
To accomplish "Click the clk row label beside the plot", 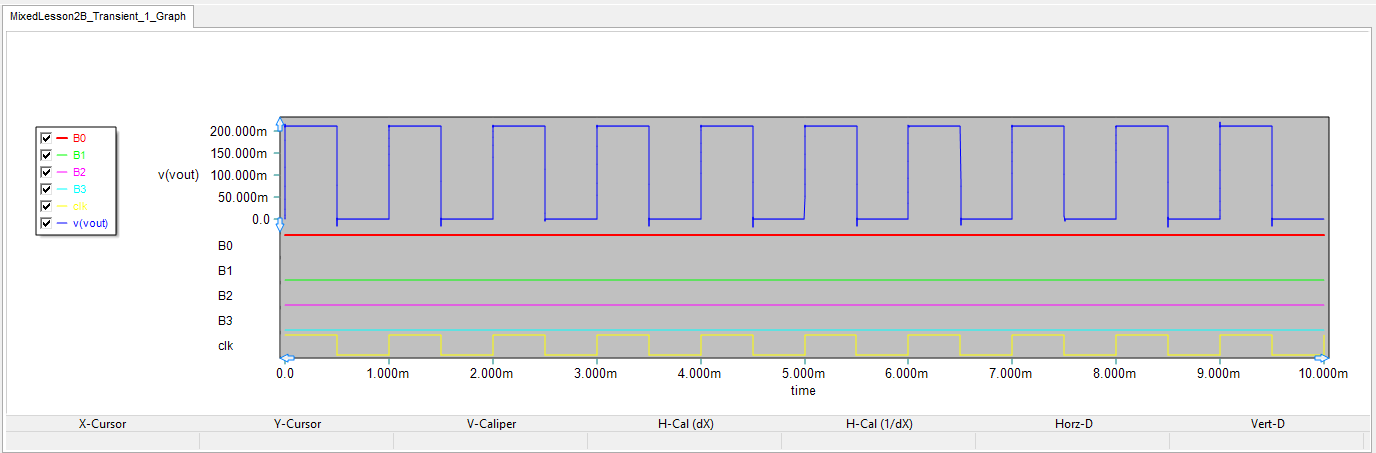I will [225, 346].
